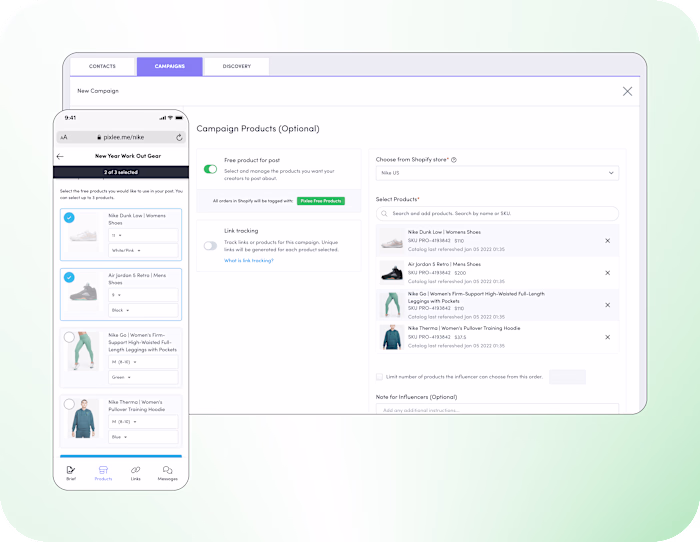
Task: Tap the back arrow in mobile preview
Action: pyautogui.click(x=60, y=156)
